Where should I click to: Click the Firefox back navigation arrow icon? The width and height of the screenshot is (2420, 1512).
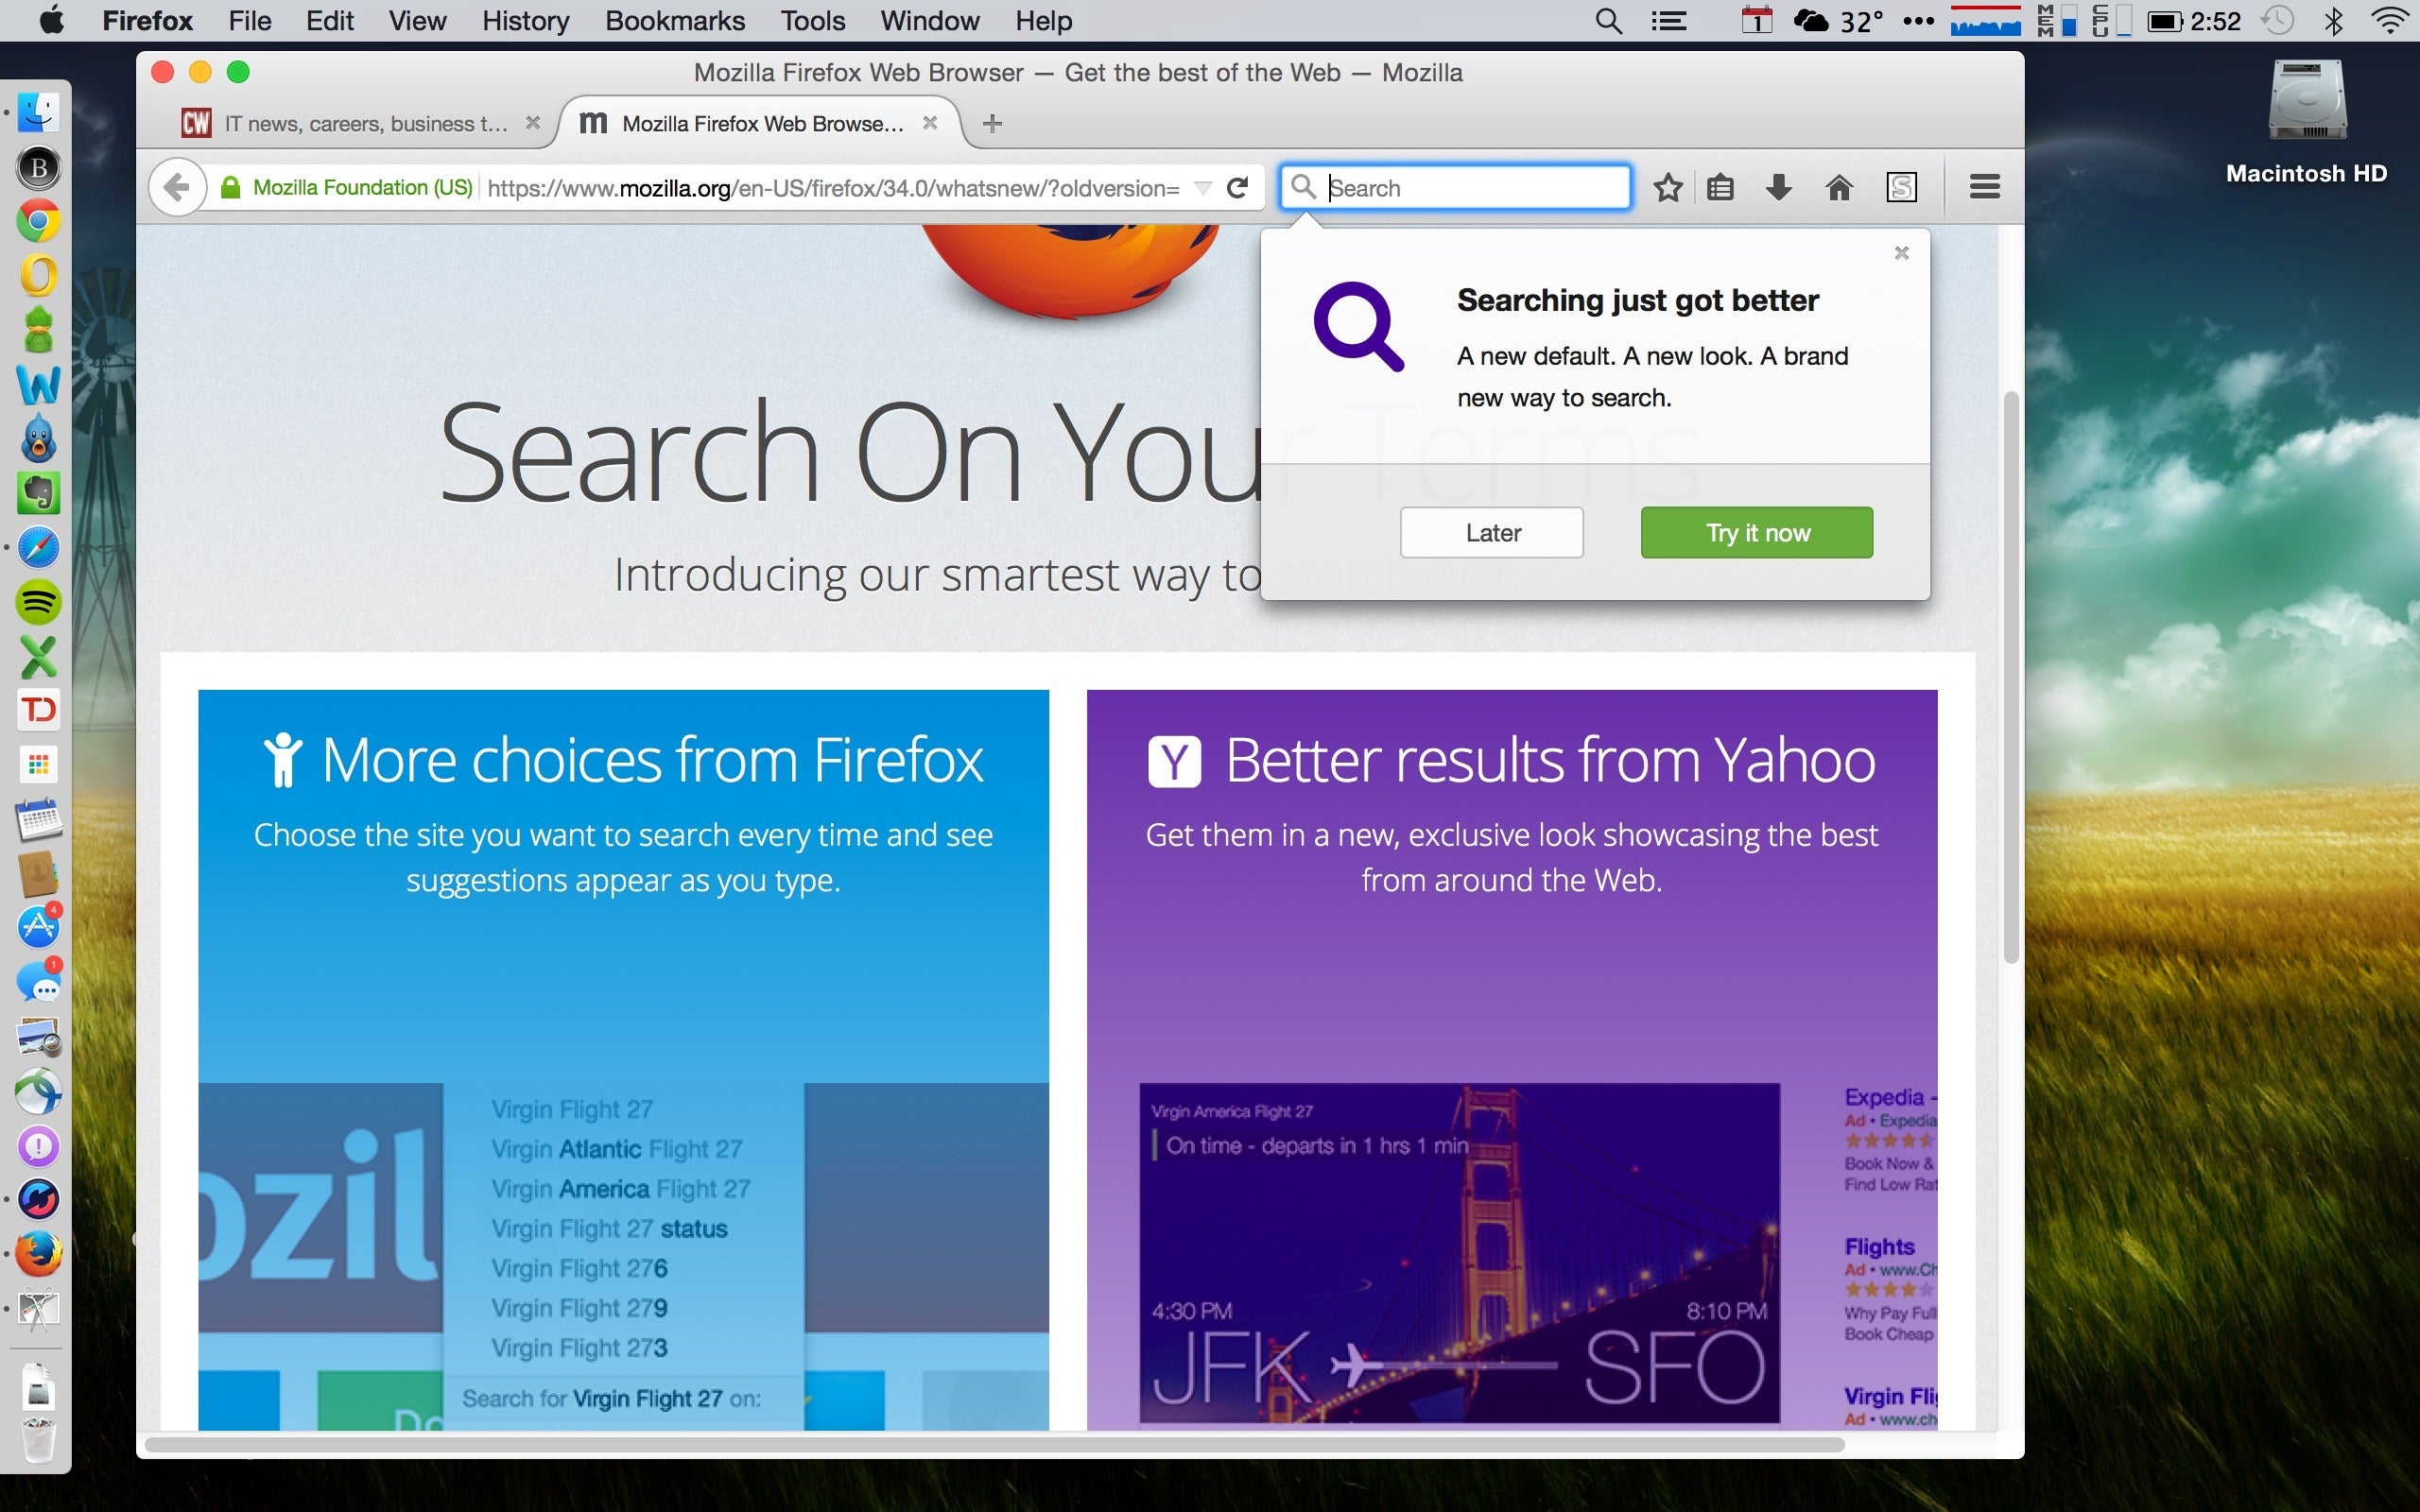[174, 186]
